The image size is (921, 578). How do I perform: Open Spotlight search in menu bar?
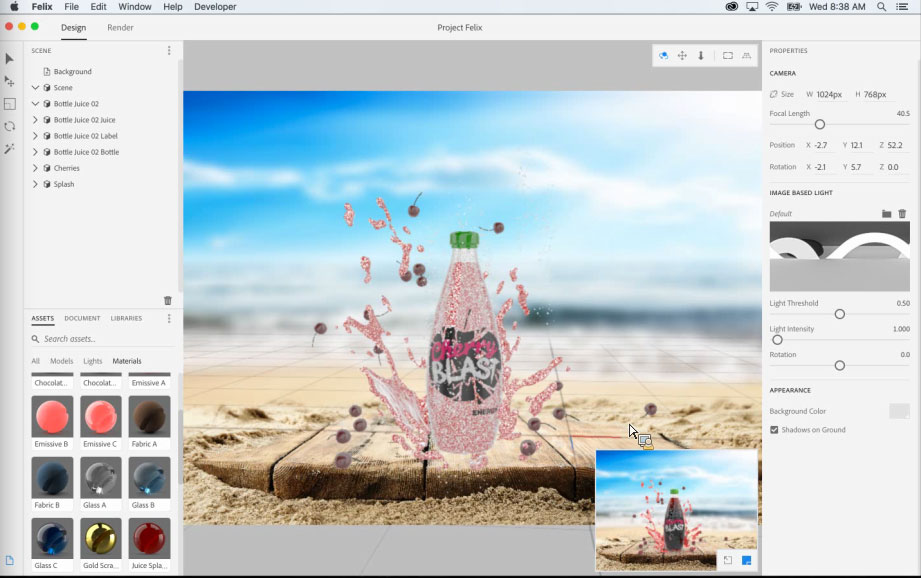click(x=882, y=6)
